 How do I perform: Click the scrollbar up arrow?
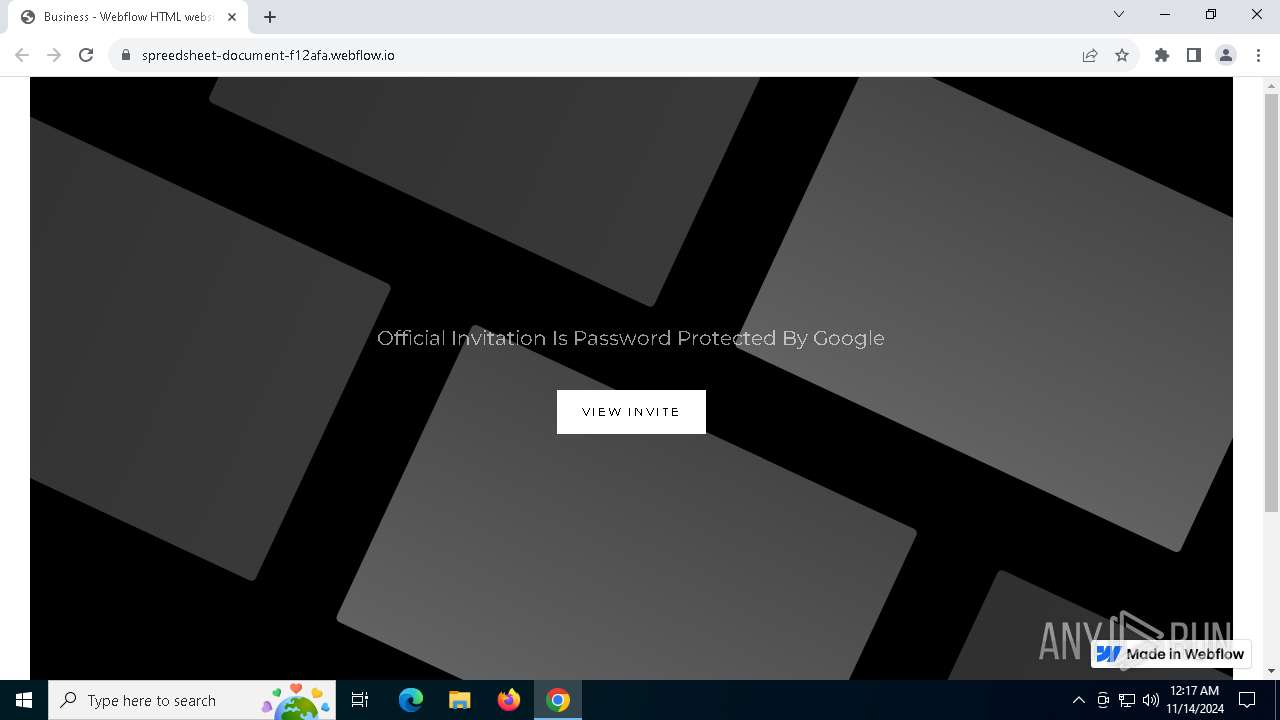[x=1272, y=85]
